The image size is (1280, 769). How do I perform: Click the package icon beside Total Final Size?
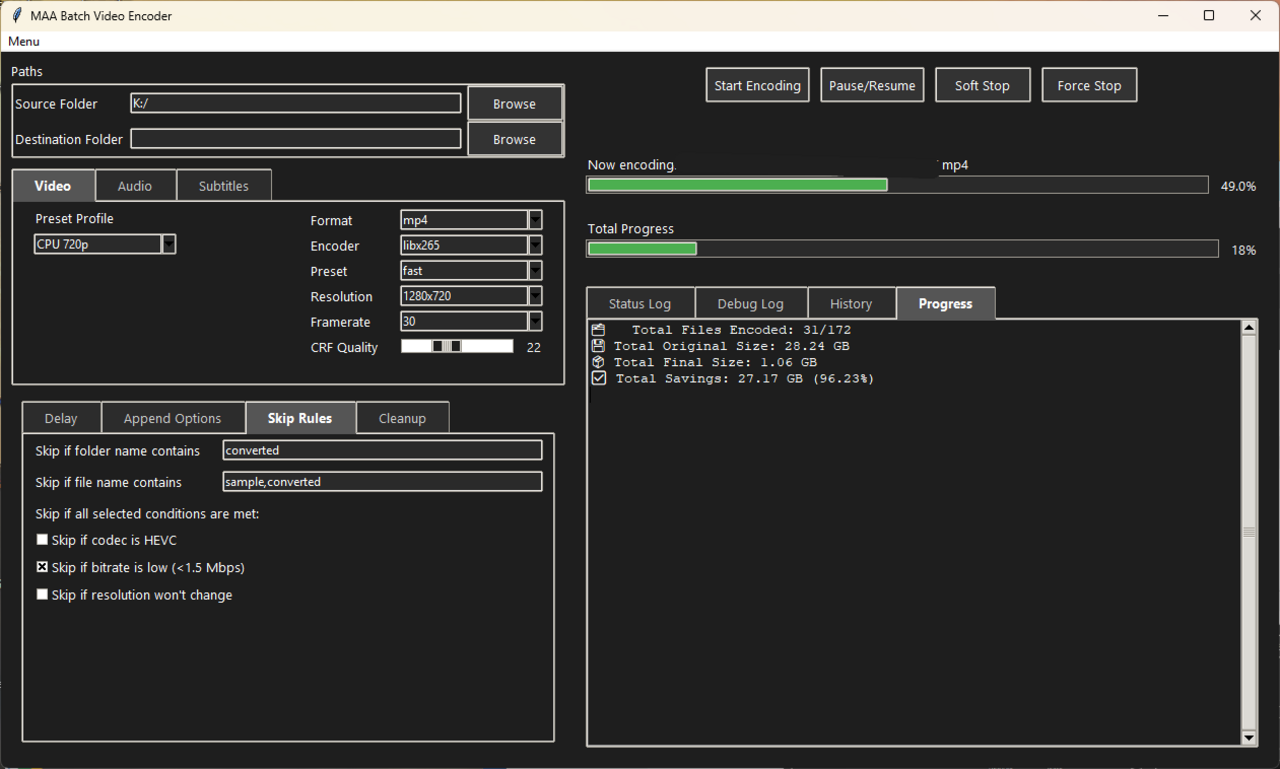coord(598,362)
